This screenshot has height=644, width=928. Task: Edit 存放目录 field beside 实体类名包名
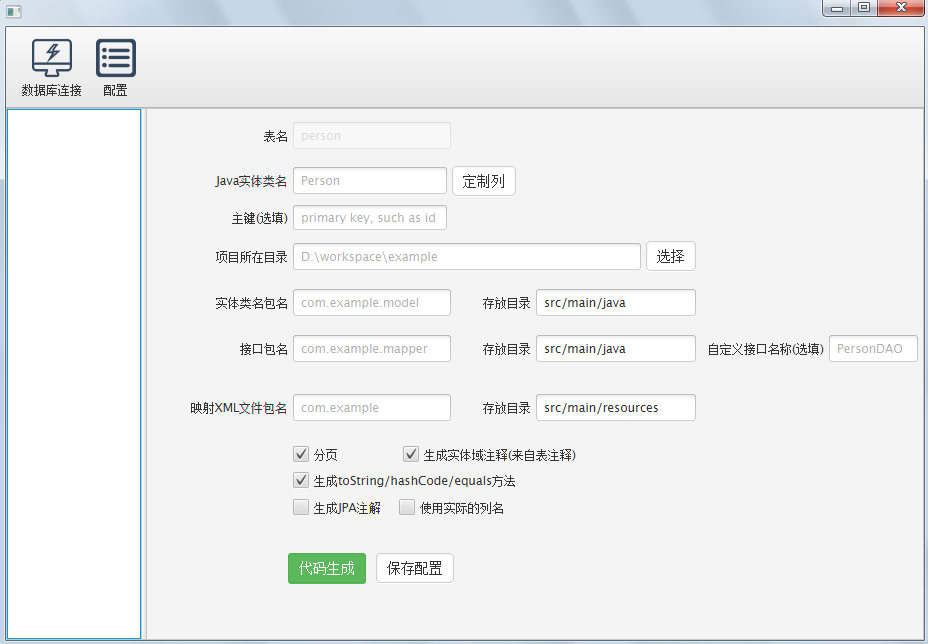tap(616, 302)
